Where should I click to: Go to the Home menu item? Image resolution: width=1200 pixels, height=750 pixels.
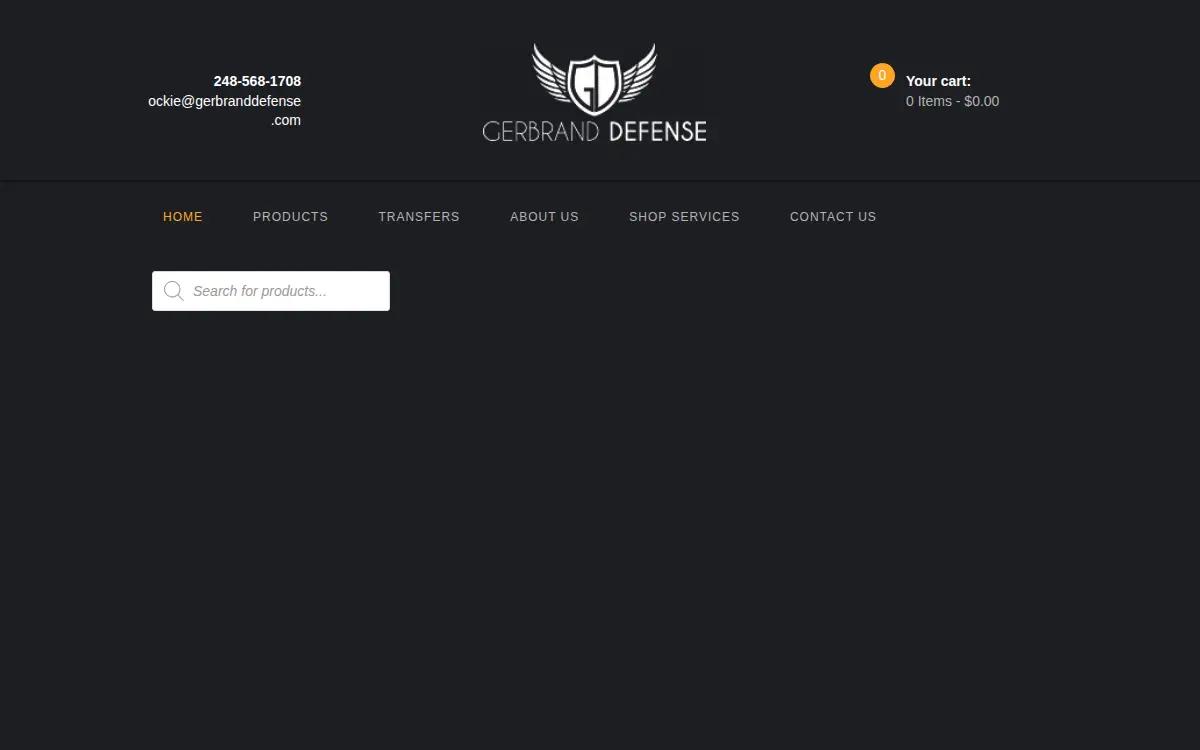(x=183, y=217)
